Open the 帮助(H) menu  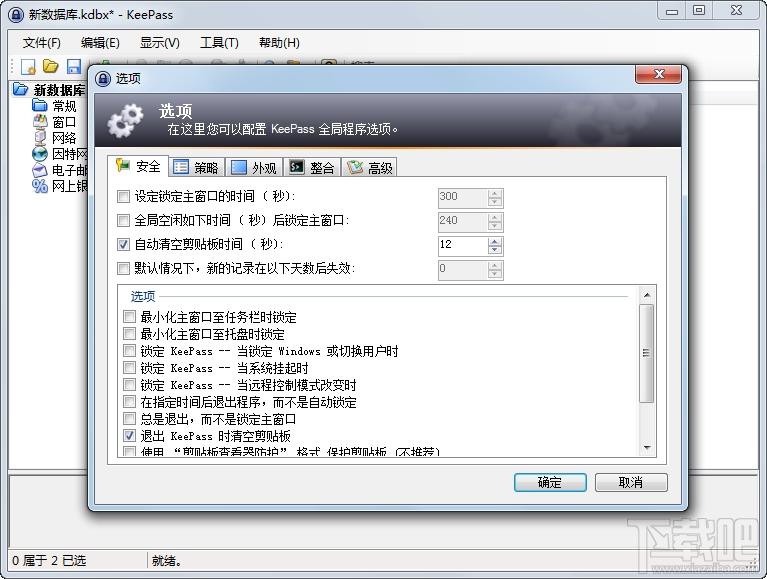[x=279, y=43]
